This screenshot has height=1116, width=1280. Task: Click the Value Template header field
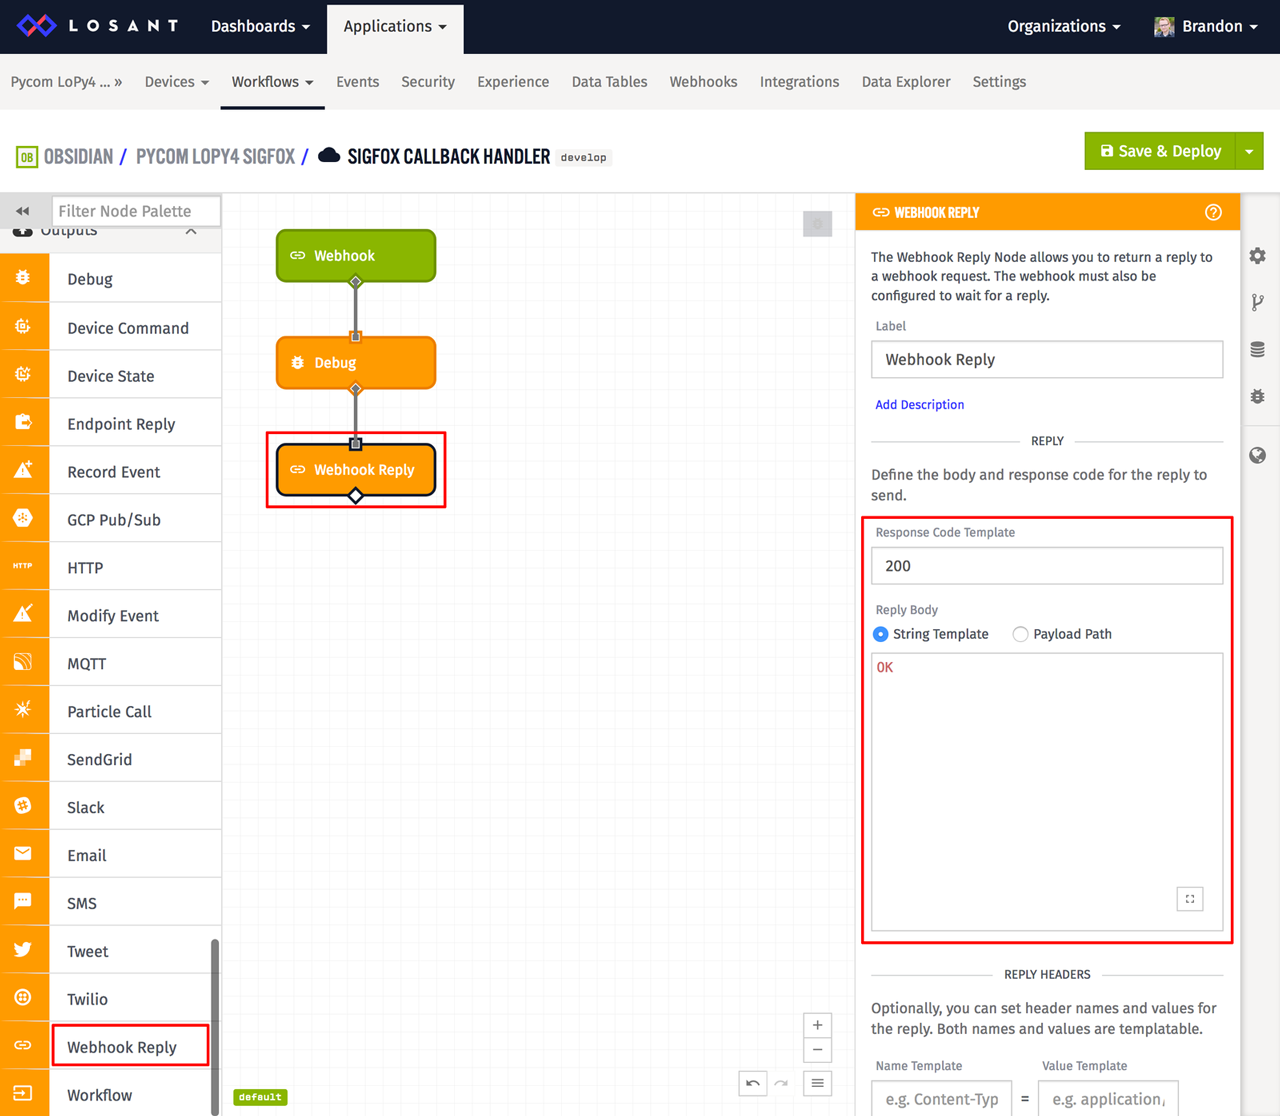click(x=1108, y=1098)
